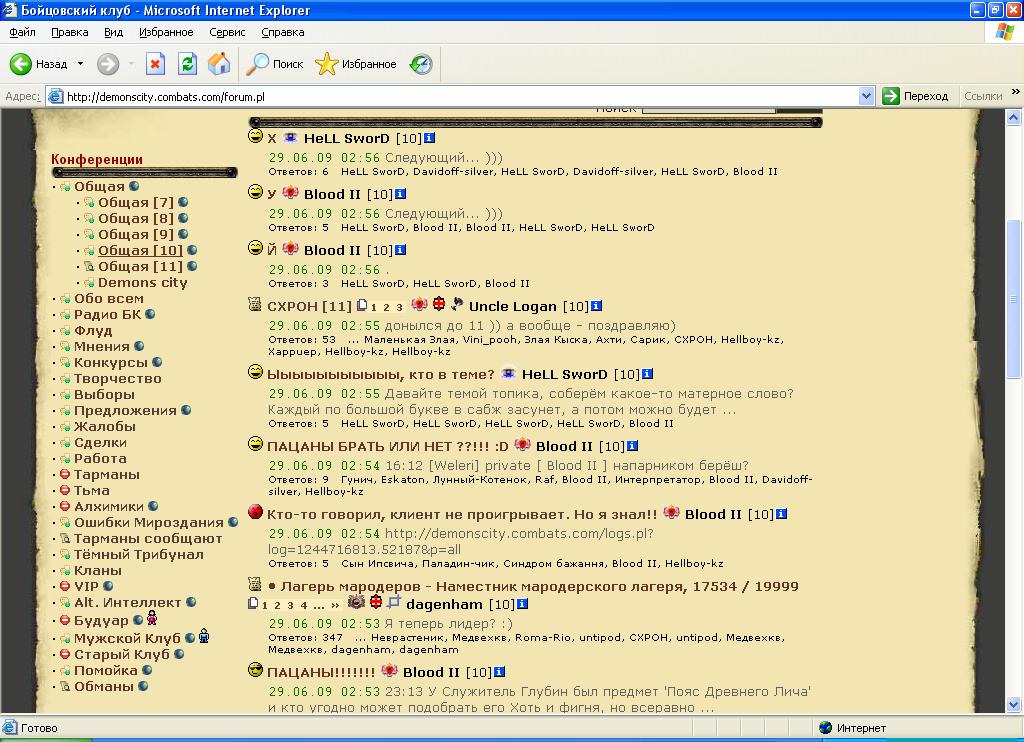Click the Refresh page icon

(x=187, y=64)
